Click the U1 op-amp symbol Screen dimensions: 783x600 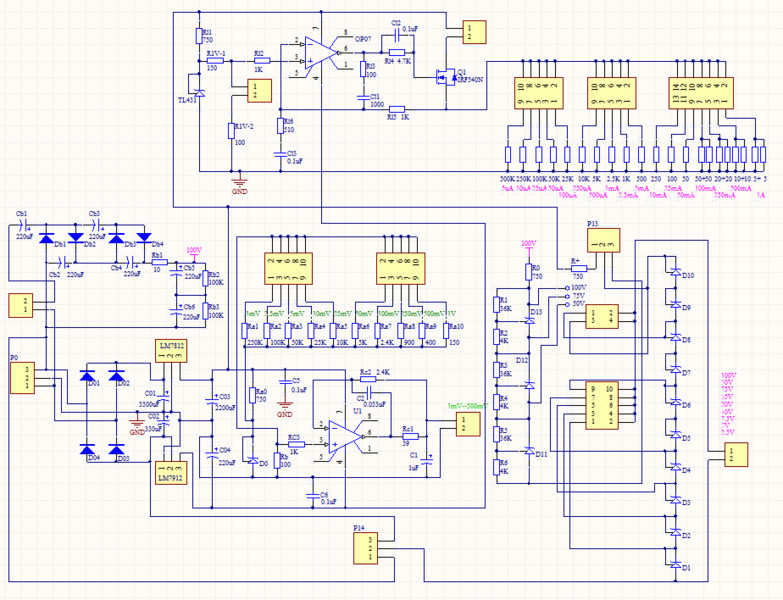tap(346, 431)
